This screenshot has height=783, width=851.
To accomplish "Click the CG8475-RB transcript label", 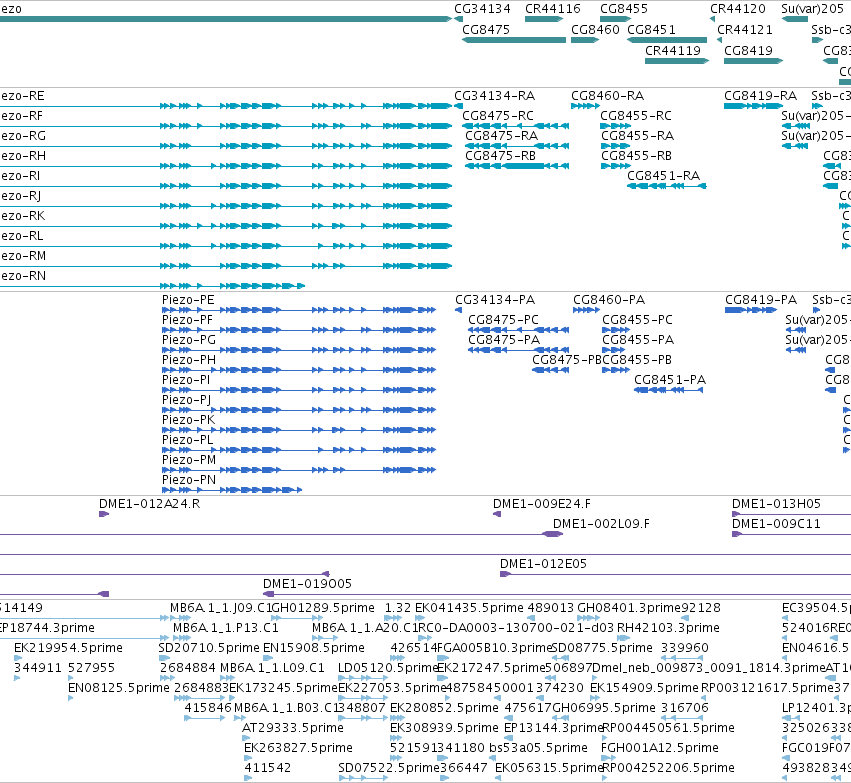I will click(x=500, y=156).
